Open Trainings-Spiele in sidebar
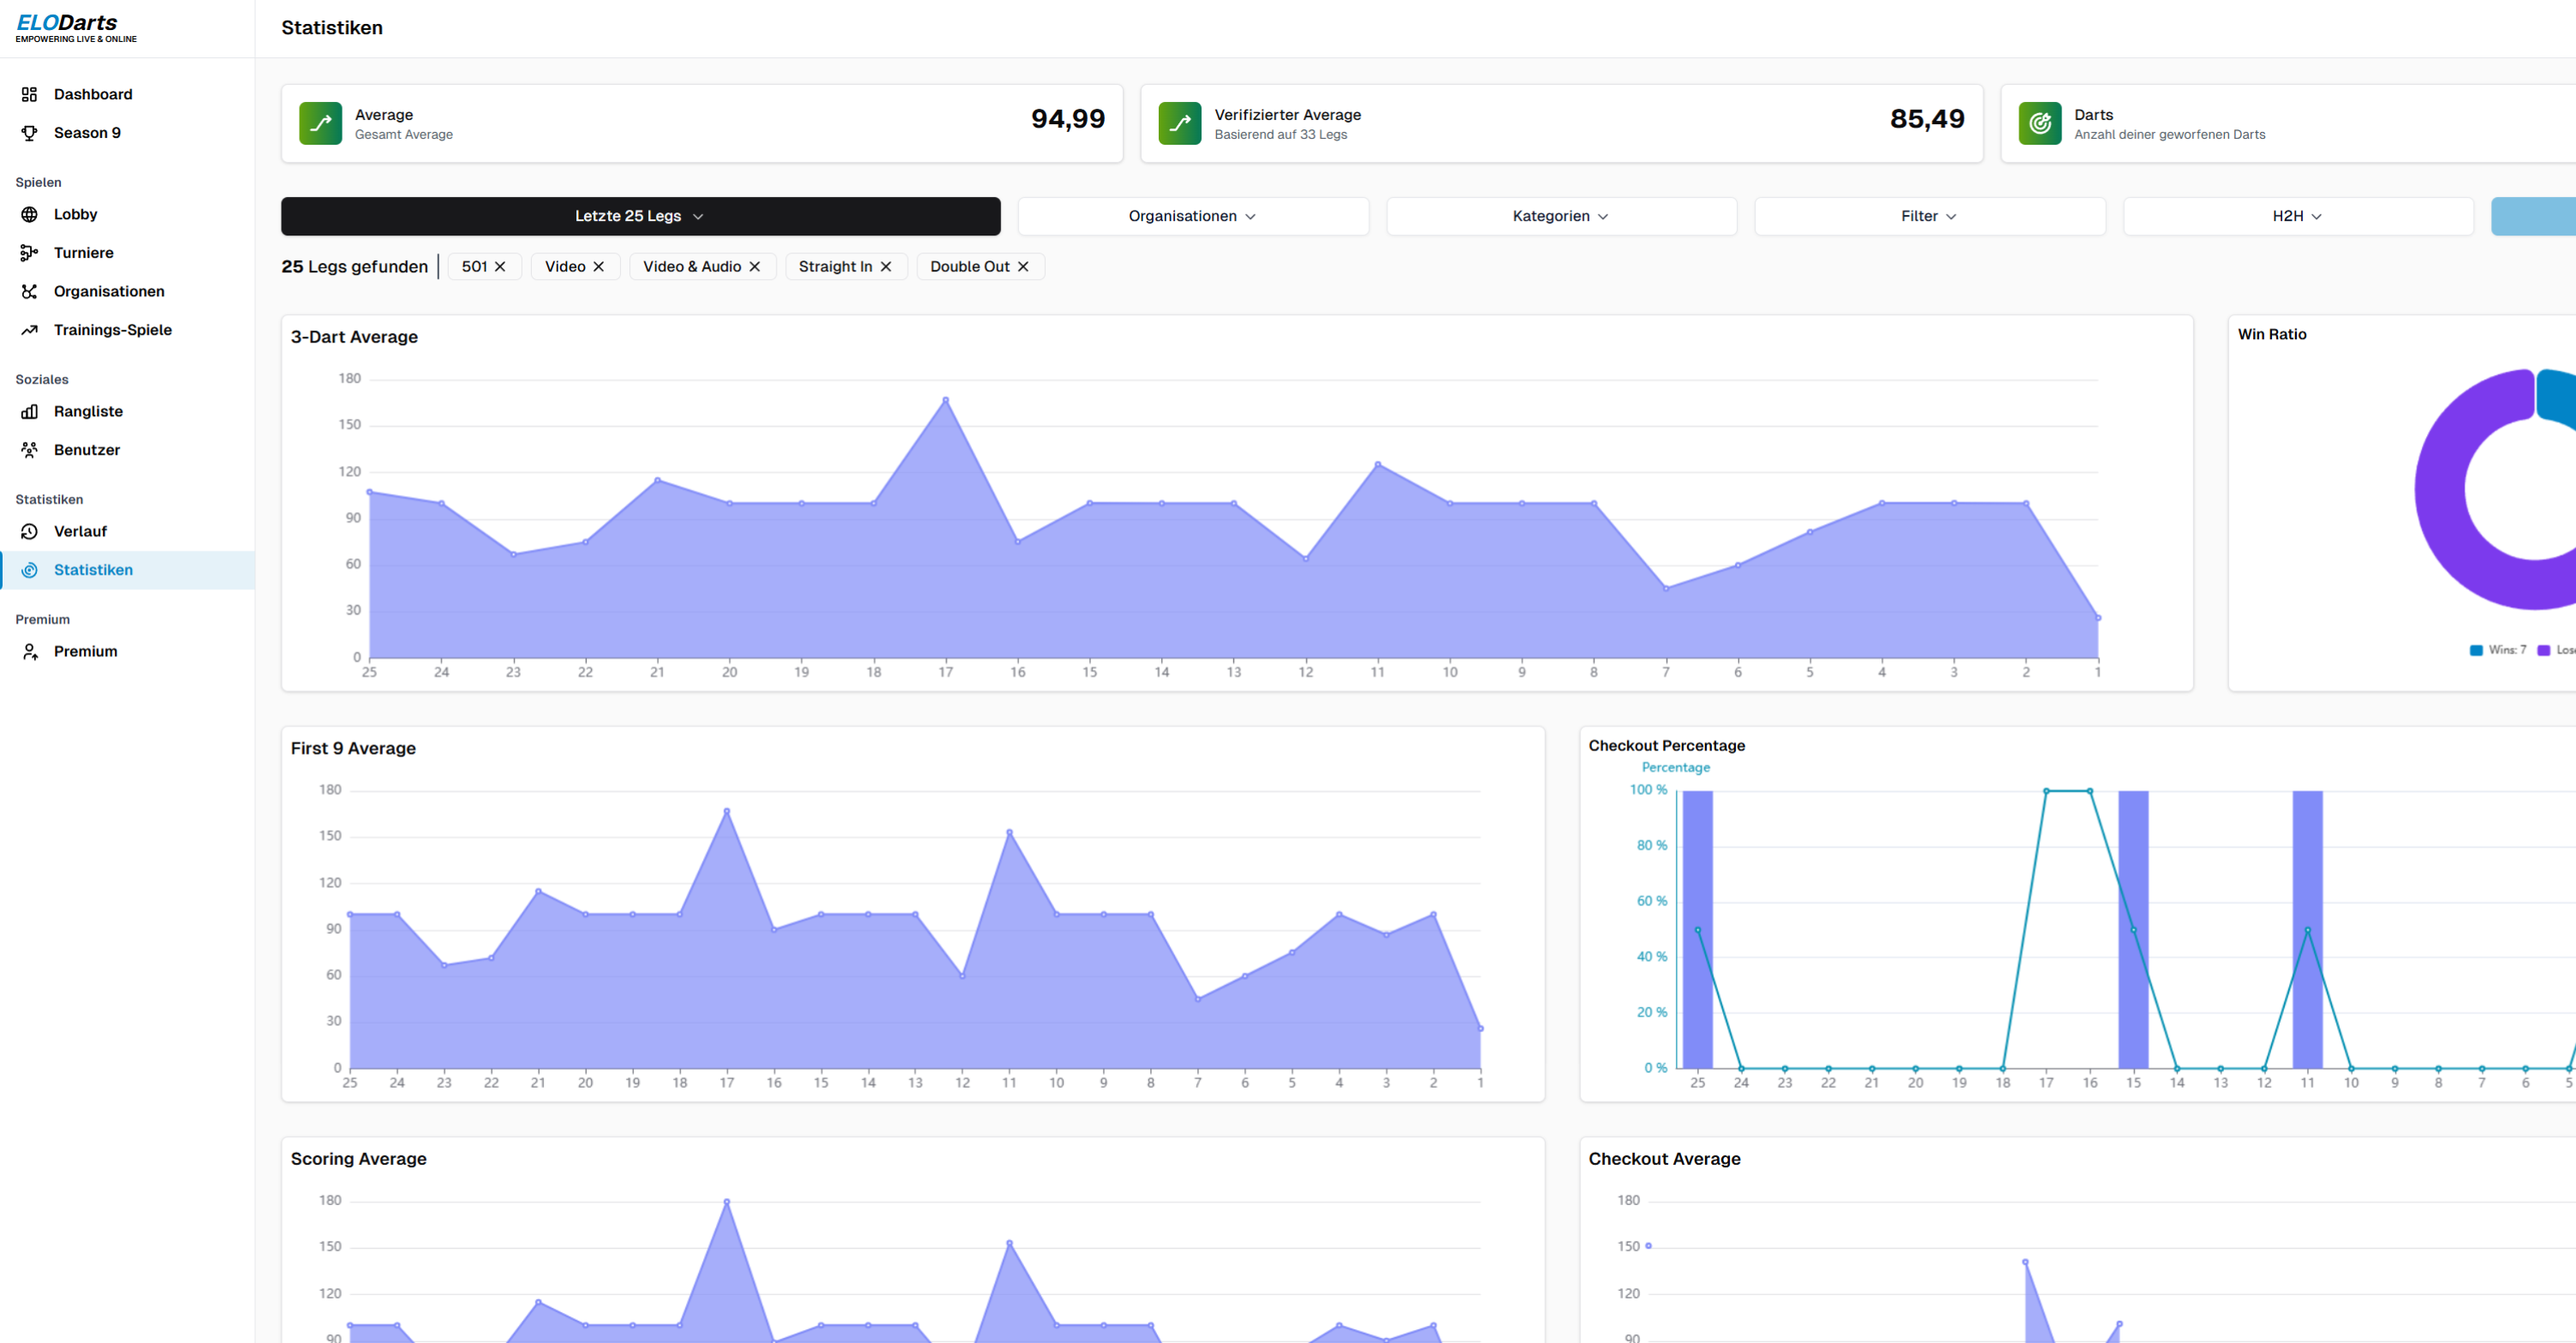 (127, 330)
